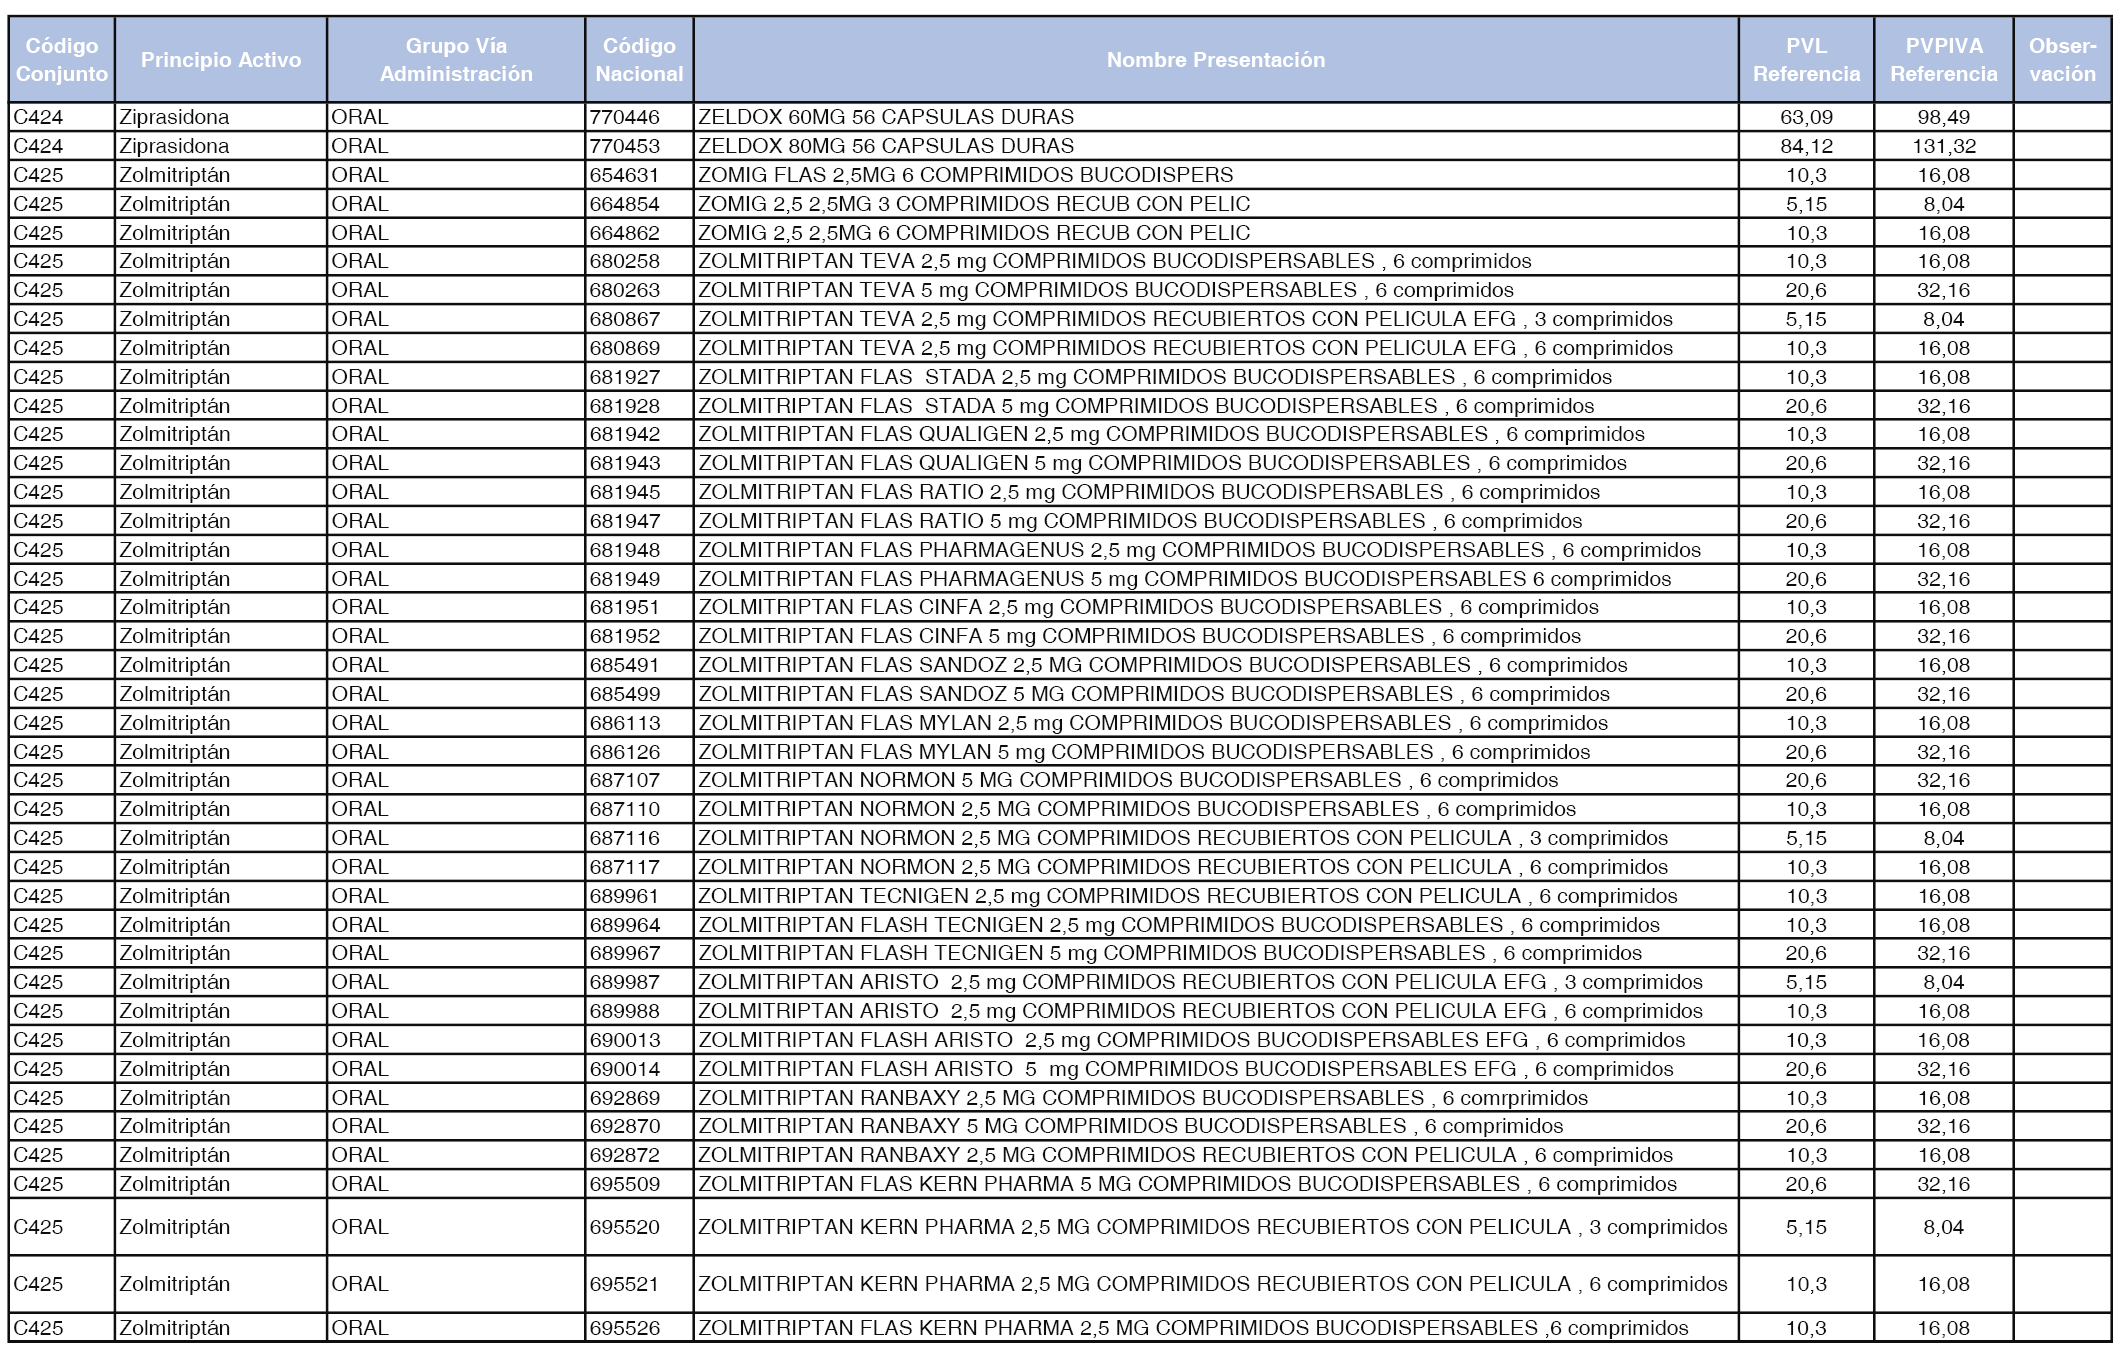
Task: Click the Código Conjunto column header
Action: click(62, 60)
